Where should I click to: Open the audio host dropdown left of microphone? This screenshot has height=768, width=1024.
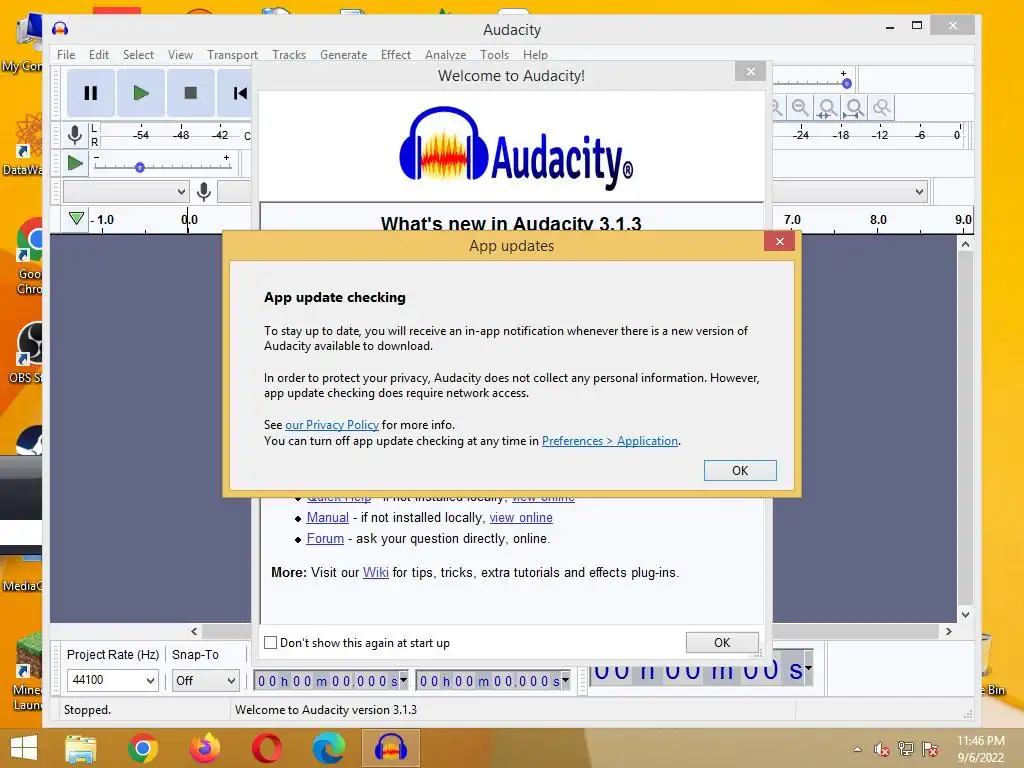coord(126,192)
